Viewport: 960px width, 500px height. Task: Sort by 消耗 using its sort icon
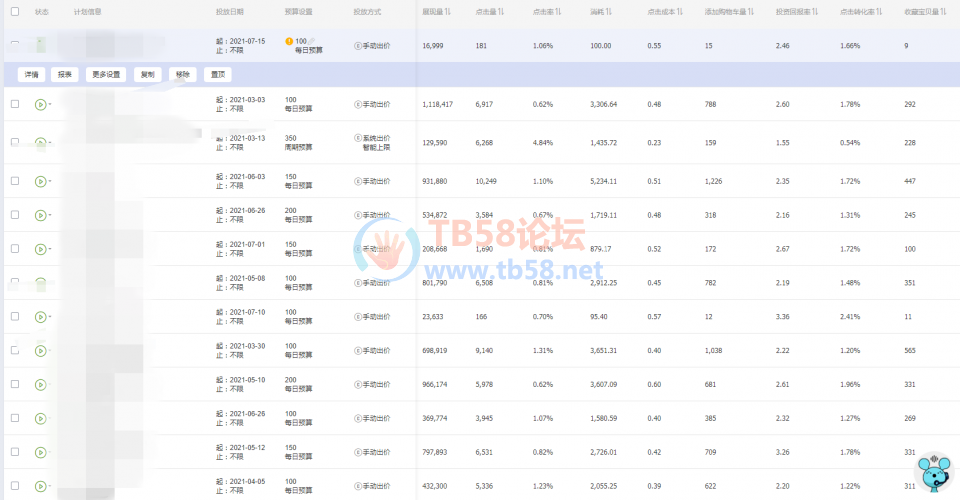[x=609, y=12]
